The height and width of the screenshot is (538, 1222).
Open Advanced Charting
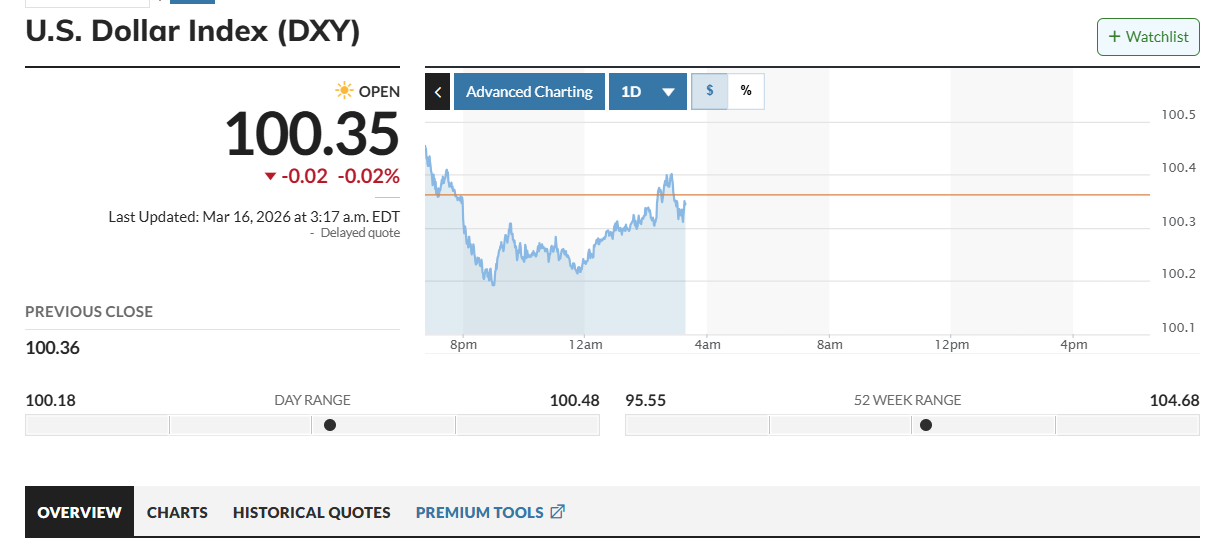pos(529,92)
